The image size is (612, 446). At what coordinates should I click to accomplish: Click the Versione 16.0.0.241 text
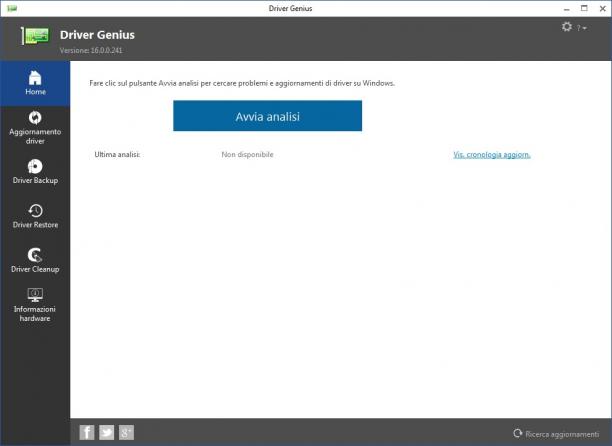click(x=91, y=50)
